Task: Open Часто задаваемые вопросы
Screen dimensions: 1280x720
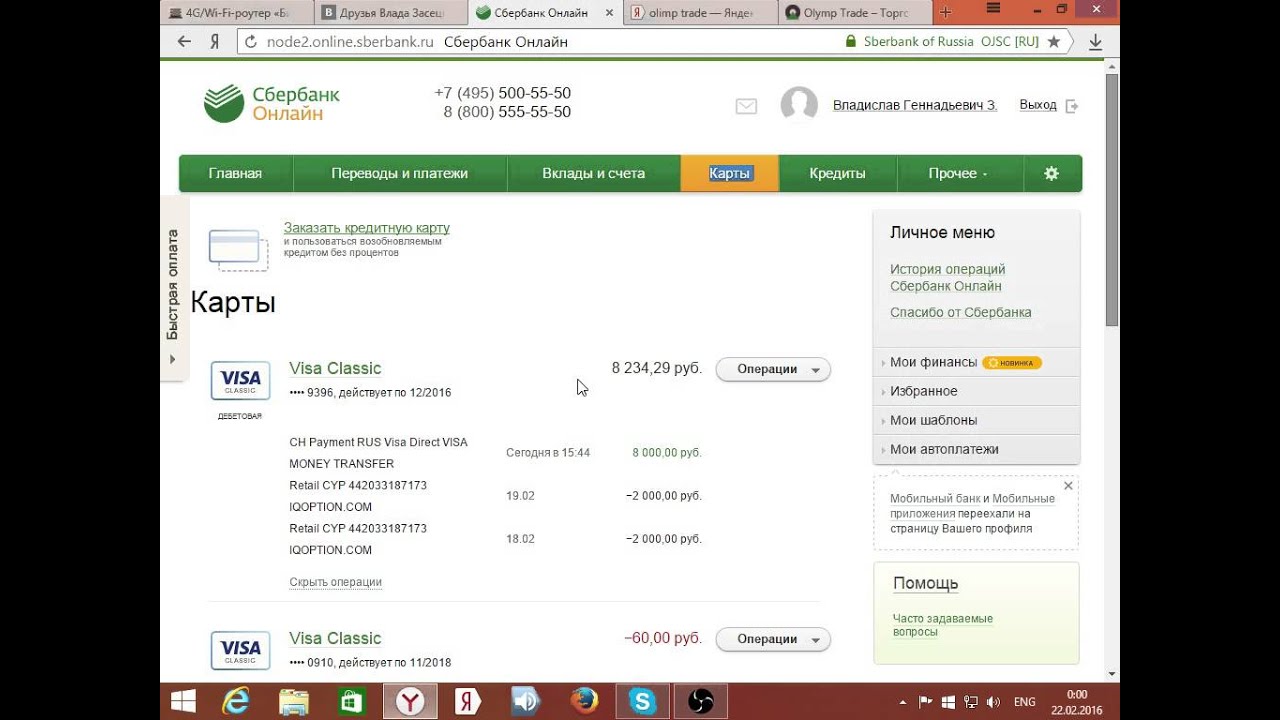Action: [943, 625]
